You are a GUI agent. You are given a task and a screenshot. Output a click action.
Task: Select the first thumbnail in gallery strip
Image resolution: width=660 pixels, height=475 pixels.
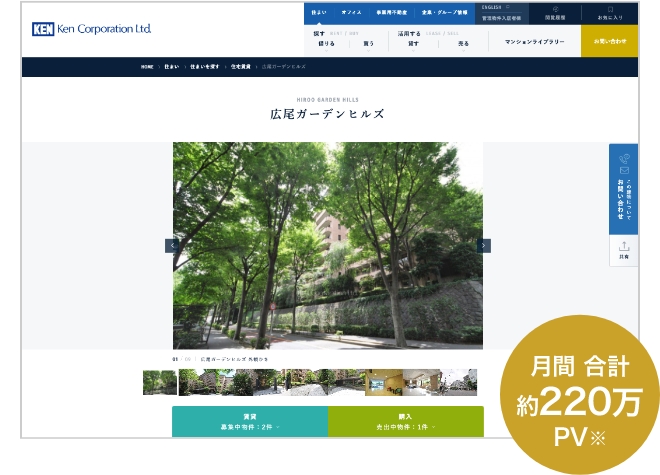tap(160, 383)
